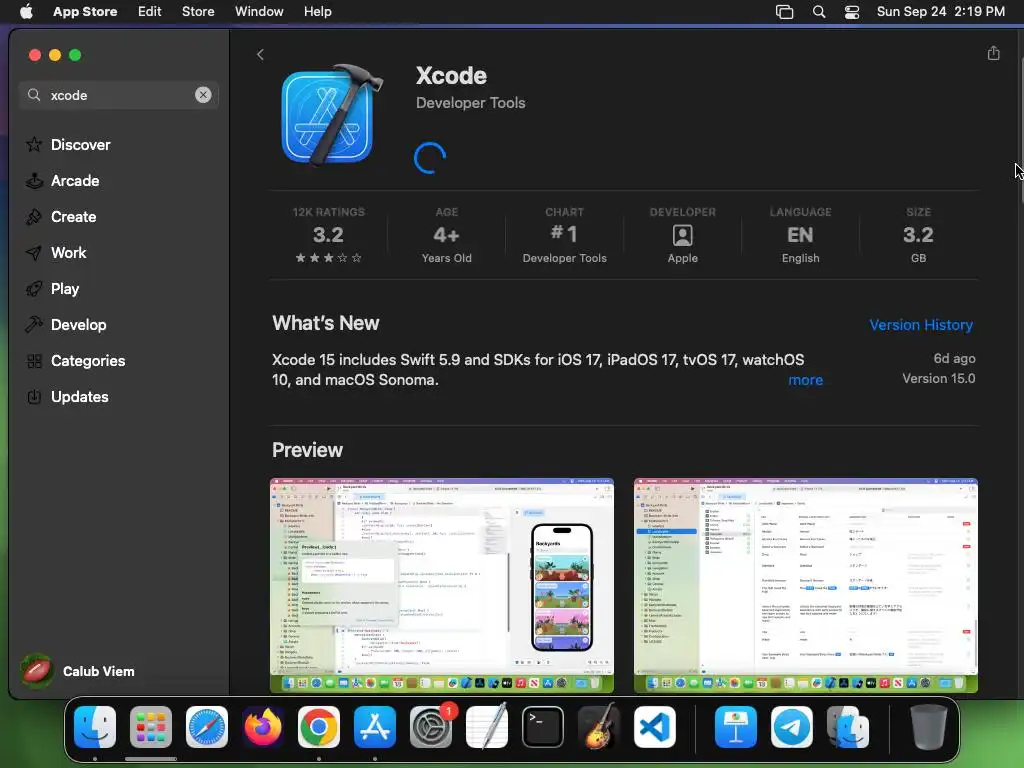This screenshot has width=1024, height=768.
Task: Expand What's New with more
Action: click(x=805, y=380)
